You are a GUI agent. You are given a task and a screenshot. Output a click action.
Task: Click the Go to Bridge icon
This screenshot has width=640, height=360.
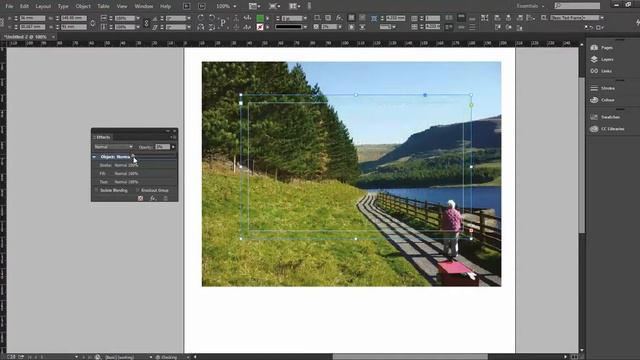[x=187, y=6]
